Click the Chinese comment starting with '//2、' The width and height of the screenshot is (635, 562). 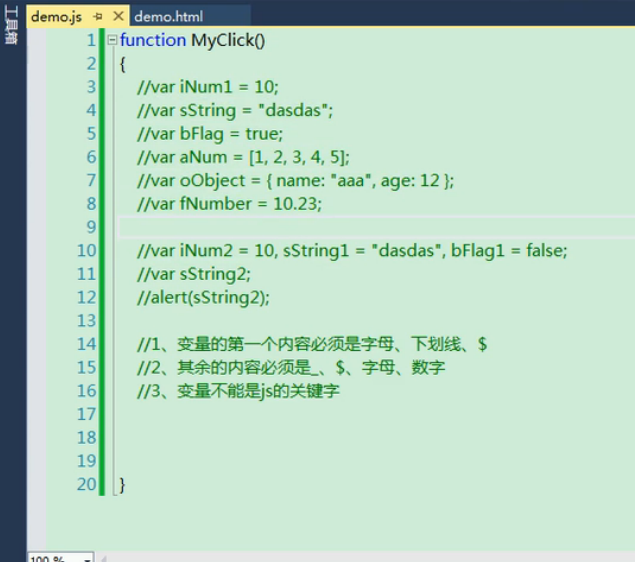(x=291, y=368)
